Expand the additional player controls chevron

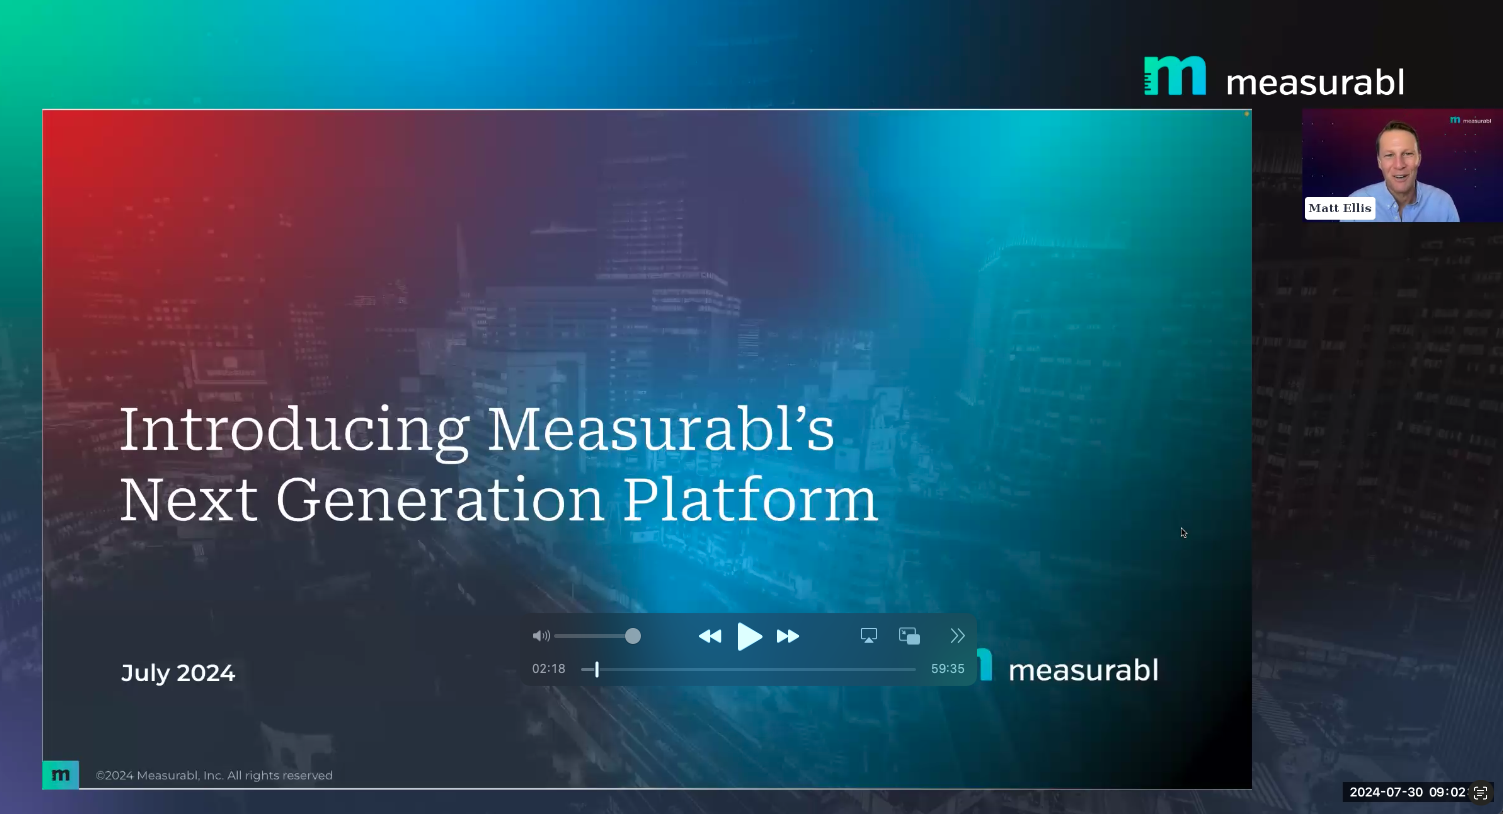click(x=956, y=635)
